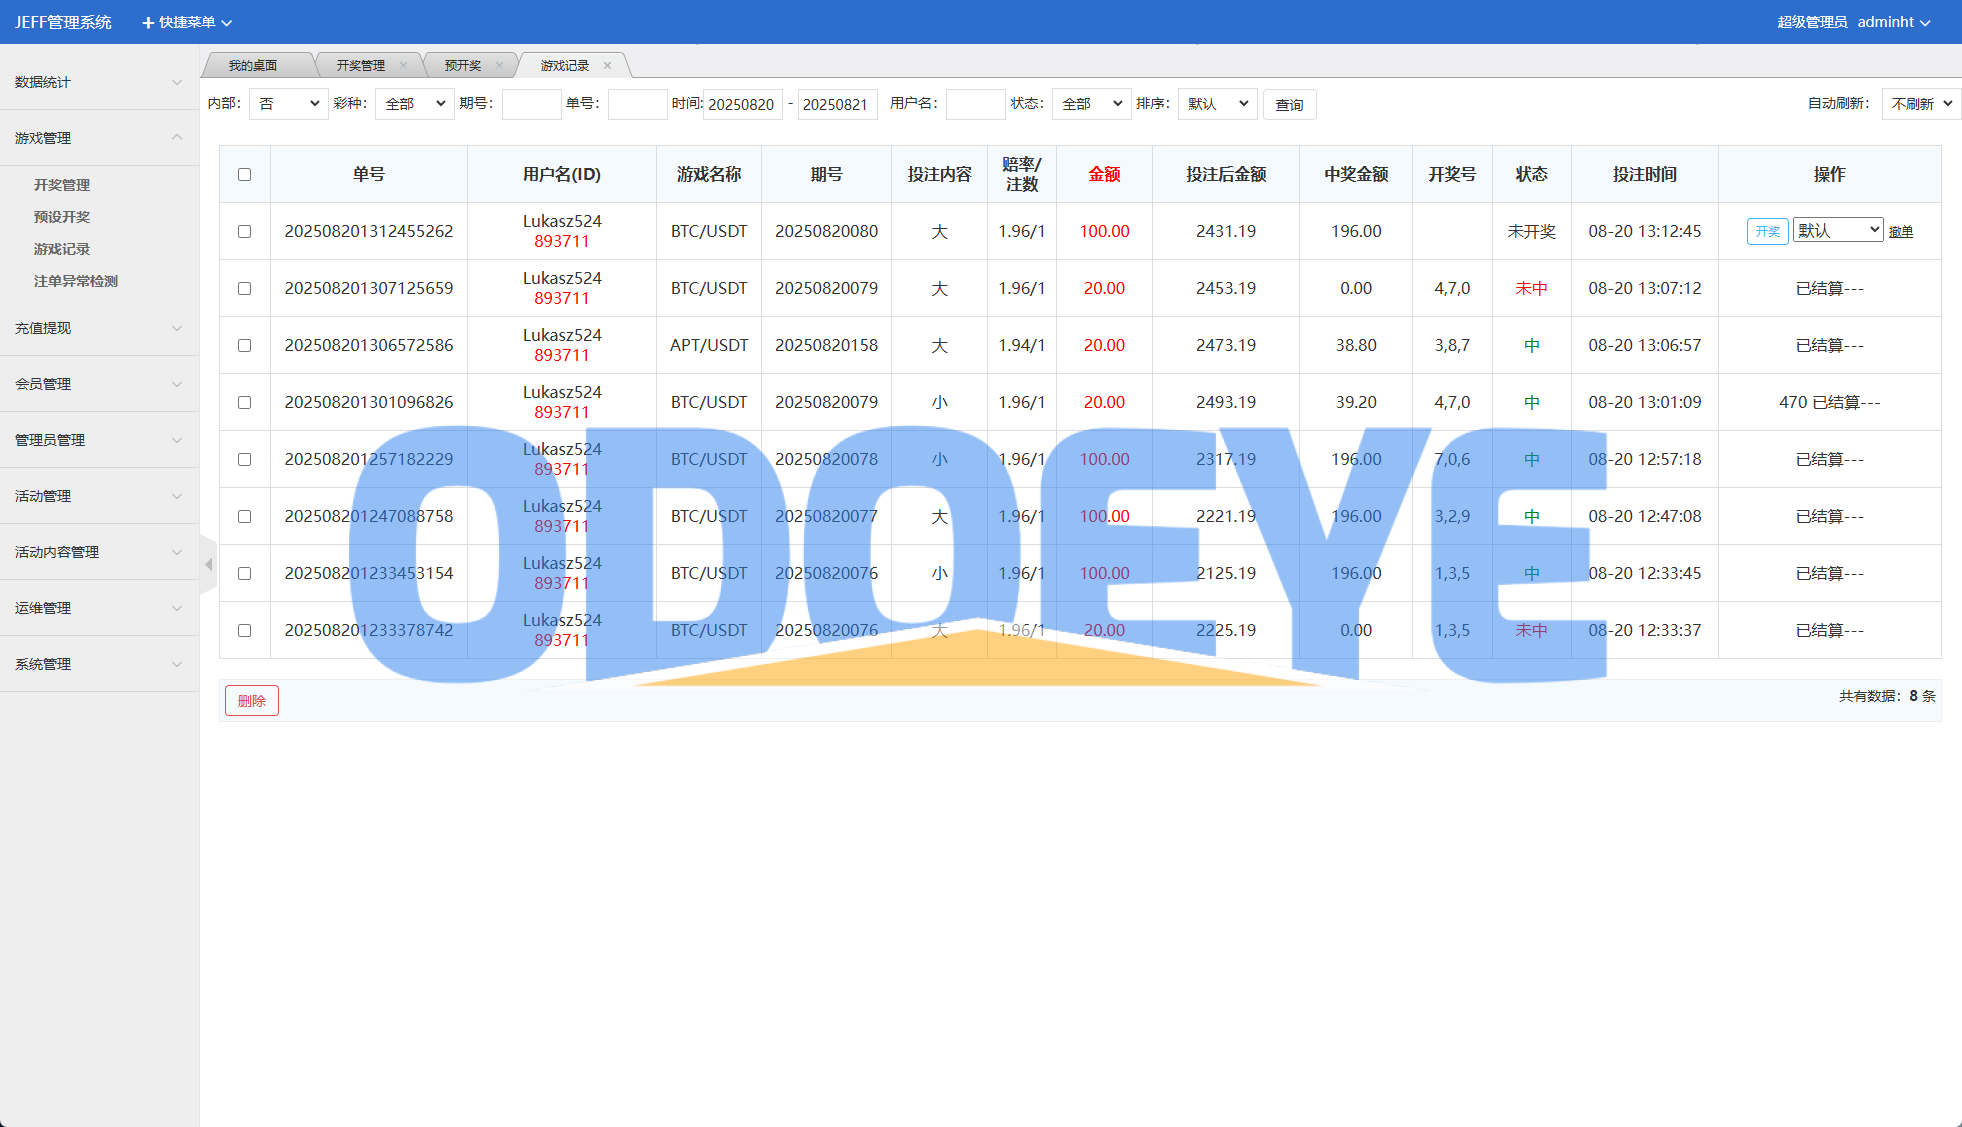
Task: Click the 开奖 button in first row
Action: (x=1767, y=231)
